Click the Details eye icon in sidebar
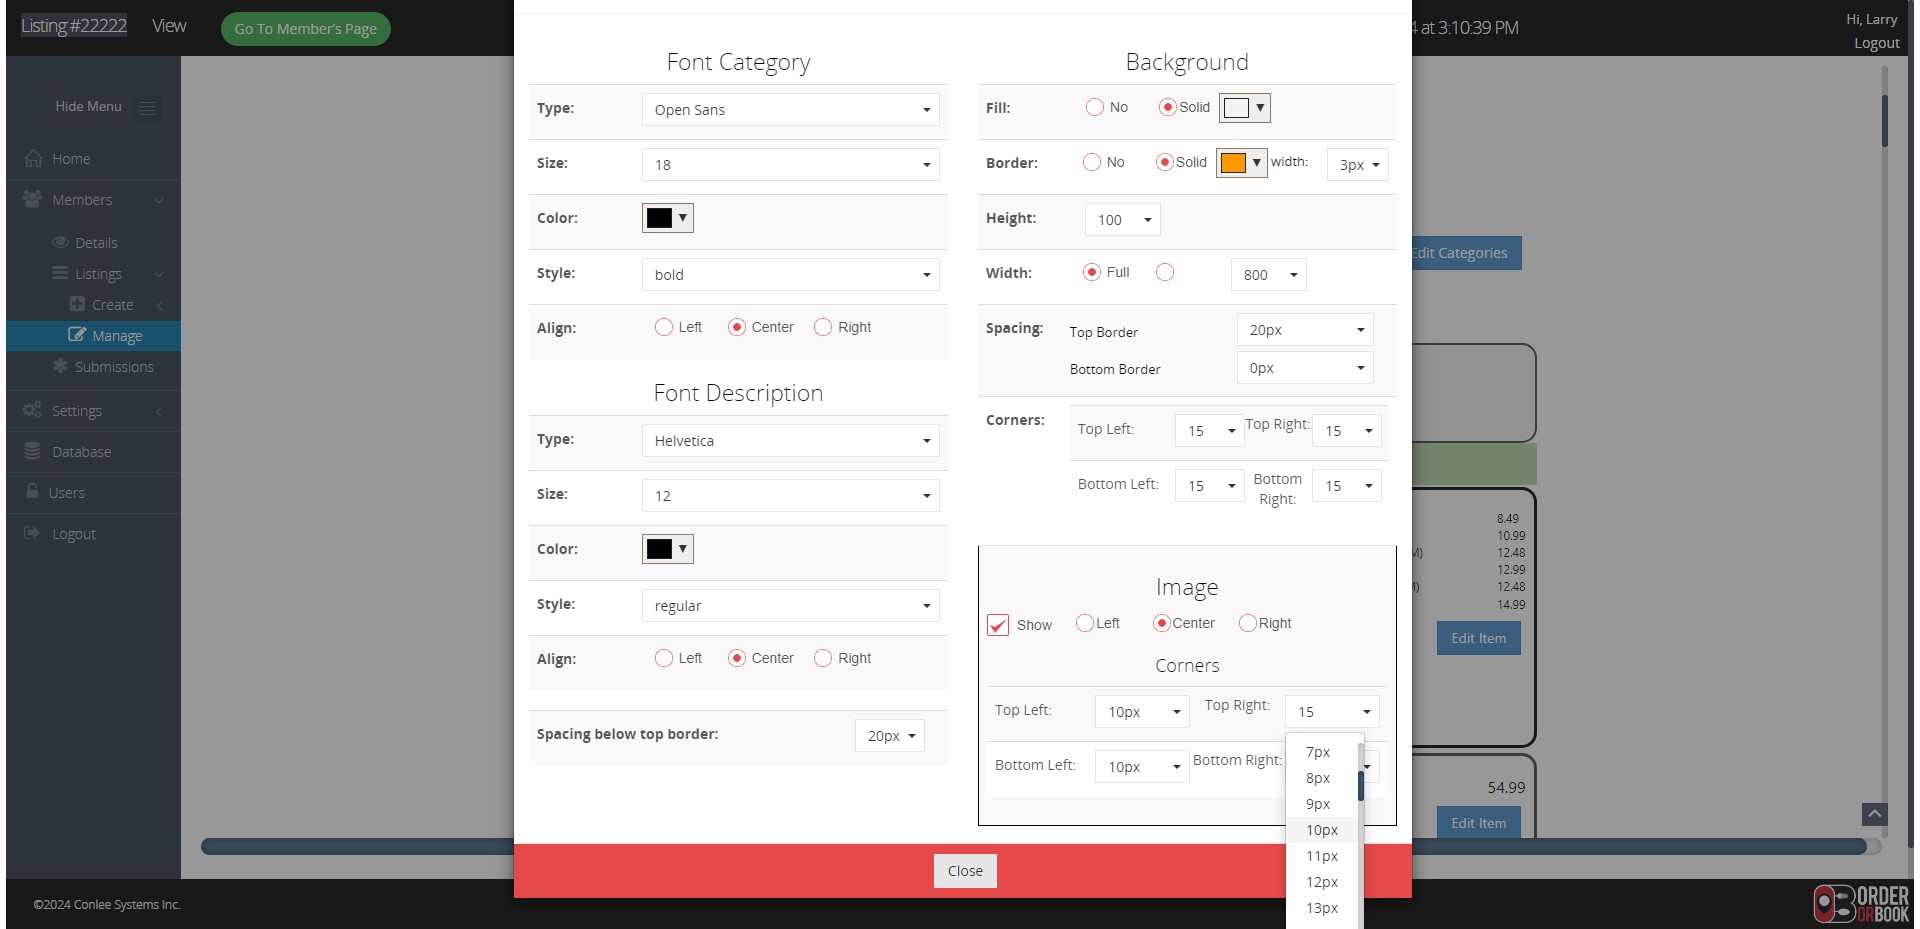Image resolution: width=1920 pixels, height=929 pixels. tap(60, 243)
